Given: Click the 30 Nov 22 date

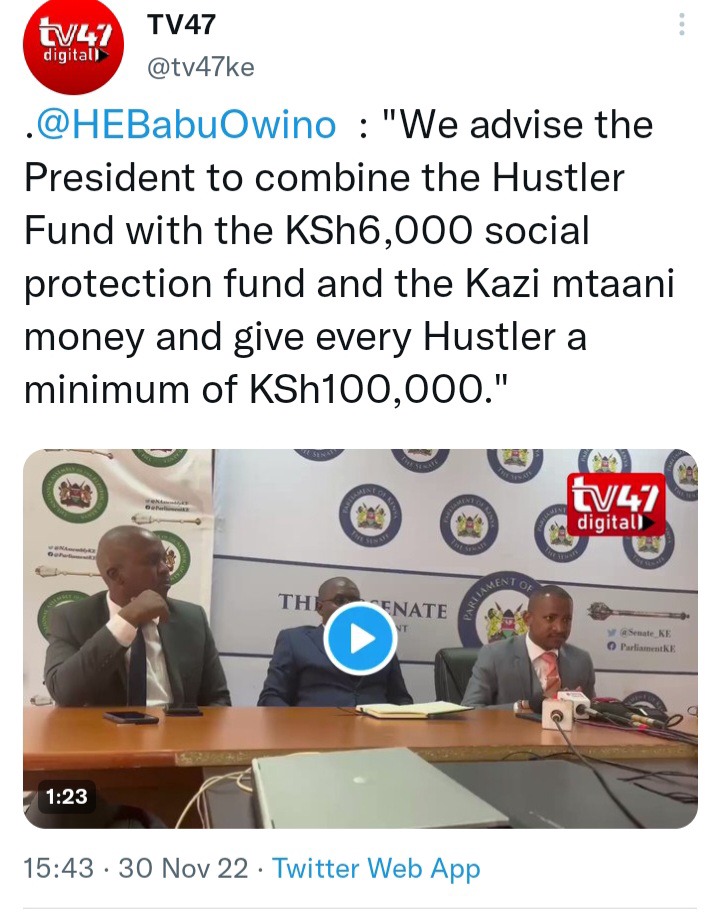Looking at the screenshot, I should coord(183,868).
